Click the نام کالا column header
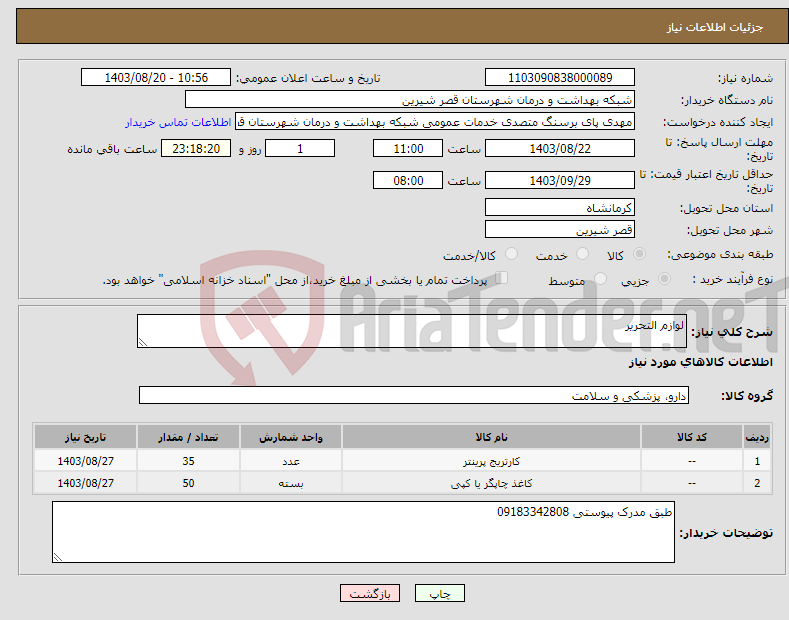 [x=491, y=437]
